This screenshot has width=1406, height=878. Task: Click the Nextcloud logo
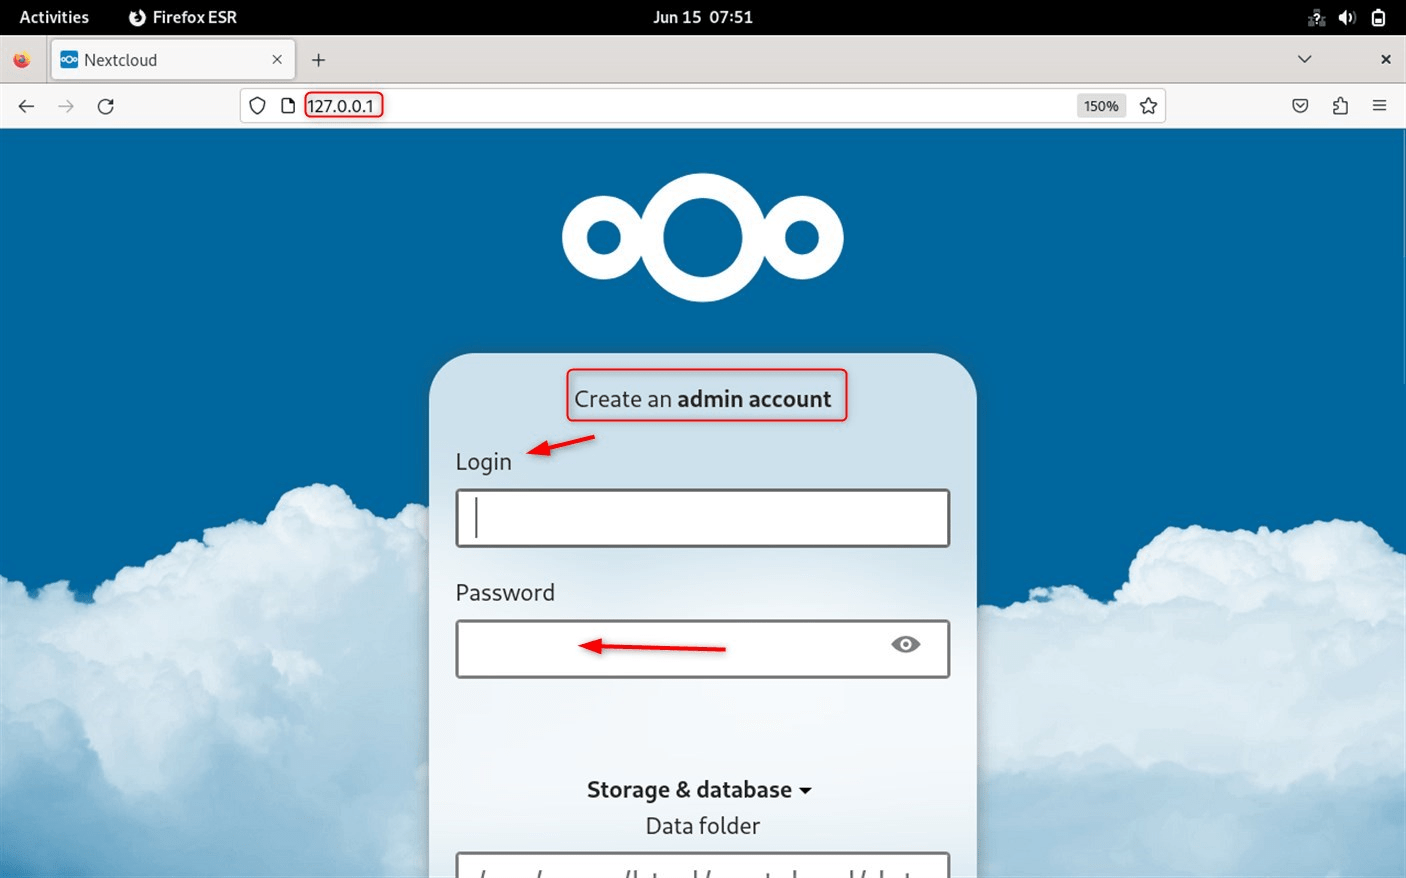pos(703,238)
